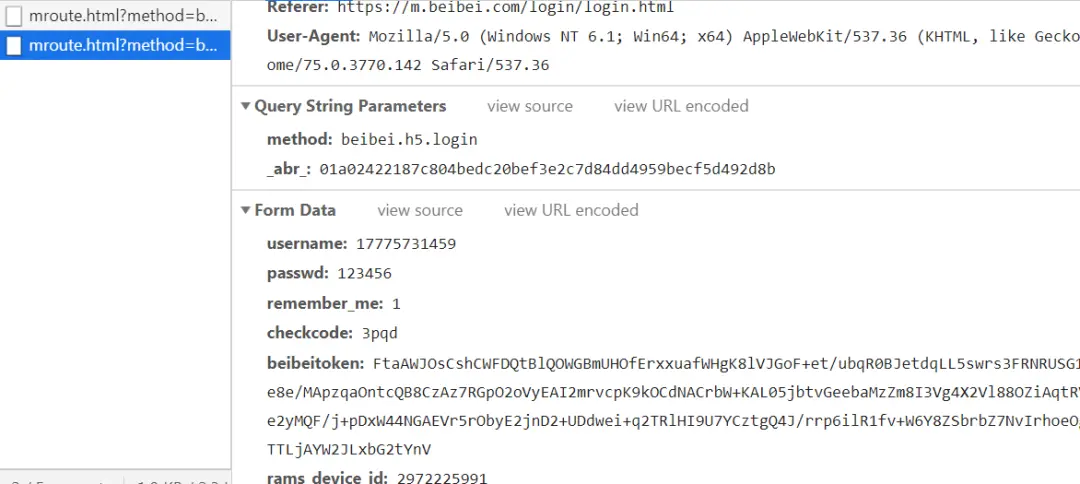Select the first mroute.html?method request row
Image resolution: width=1080 pixels, height=484 pixels.
[115, 16]
